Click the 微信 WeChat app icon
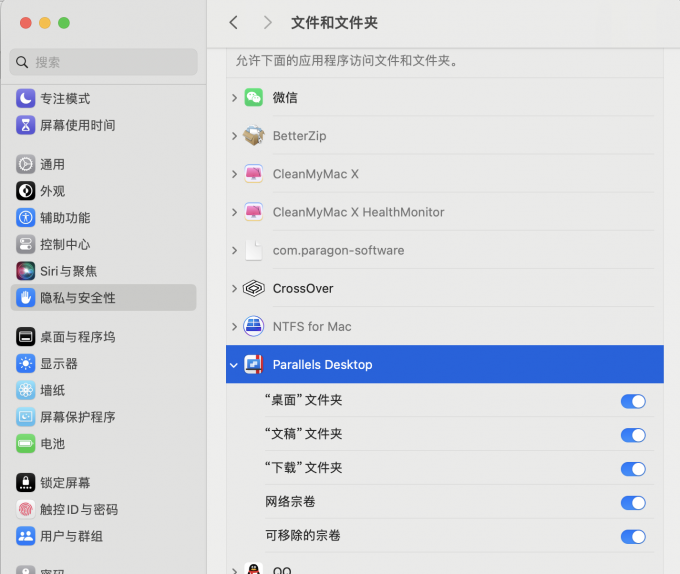This screenshot has width=680, height=574. point(254,98)
